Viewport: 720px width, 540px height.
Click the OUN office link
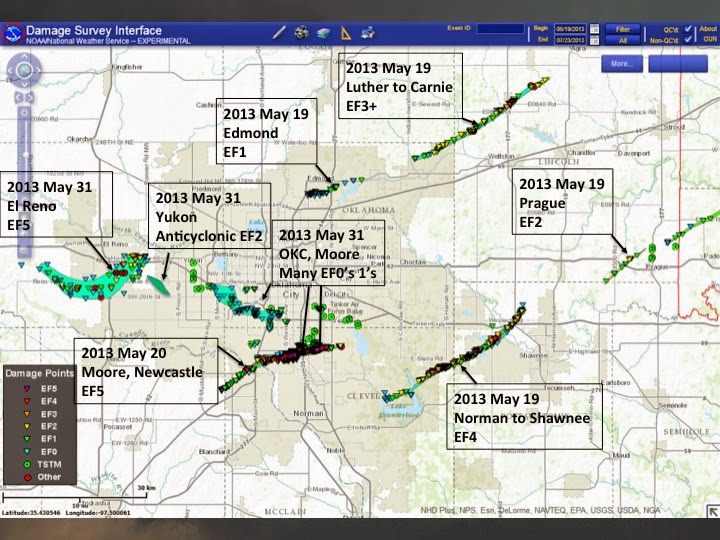(710, 39)
